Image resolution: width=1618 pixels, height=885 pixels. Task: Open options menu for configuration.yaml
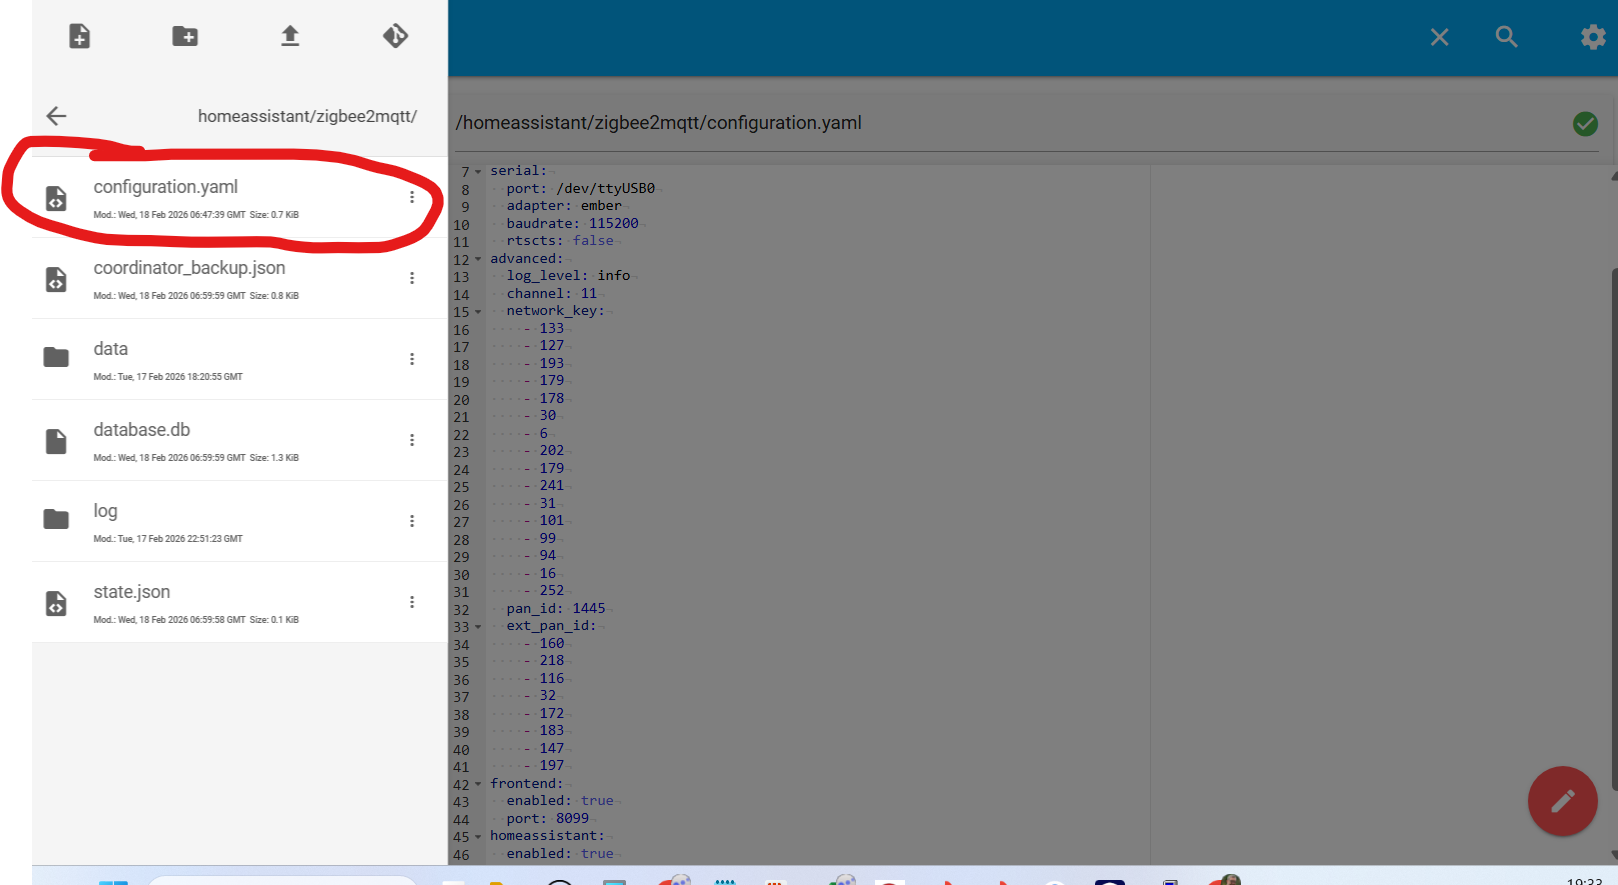[x=412, y=198]
